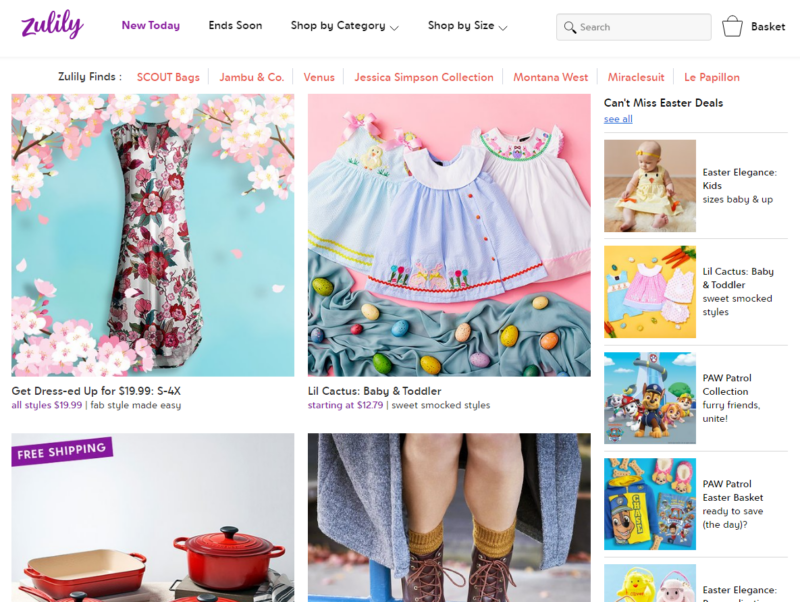Visit SCOUT Bags under Zulily Finds

coord(168,77)
